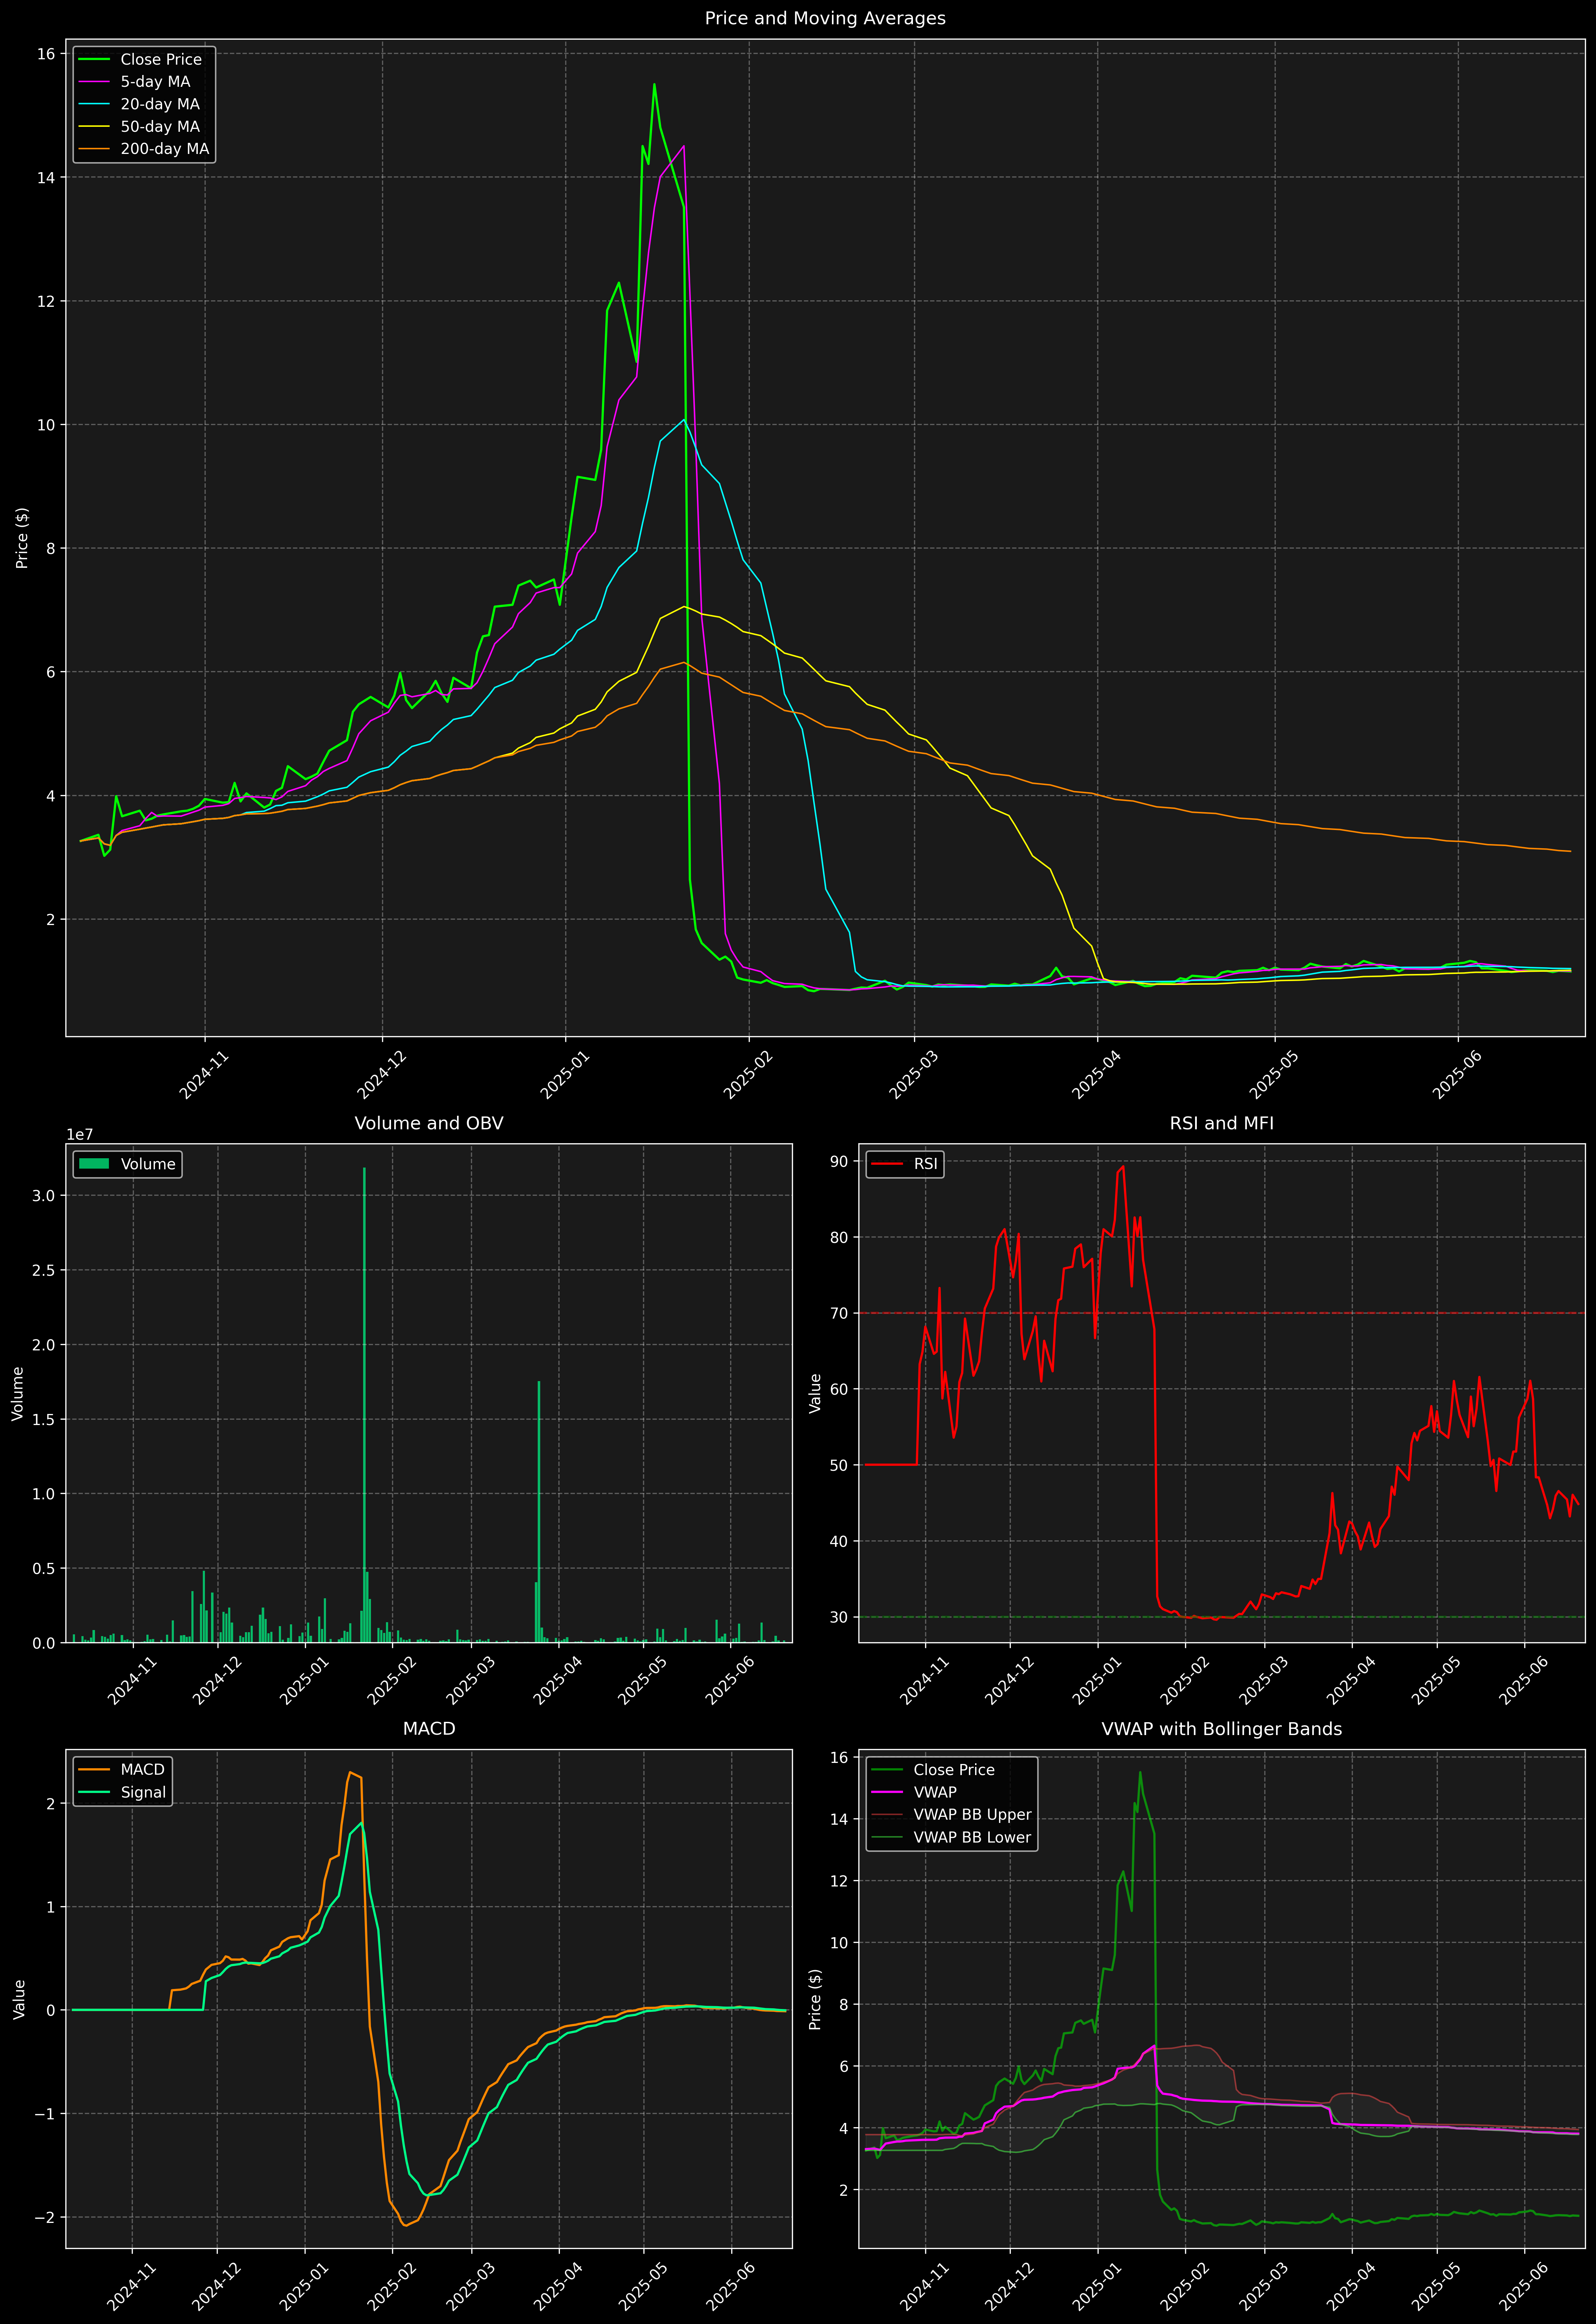Click the 'VWAP with Bollinger Bands' chart title
The height and width of the screenshot is (2324, 1596).
1222,1729
